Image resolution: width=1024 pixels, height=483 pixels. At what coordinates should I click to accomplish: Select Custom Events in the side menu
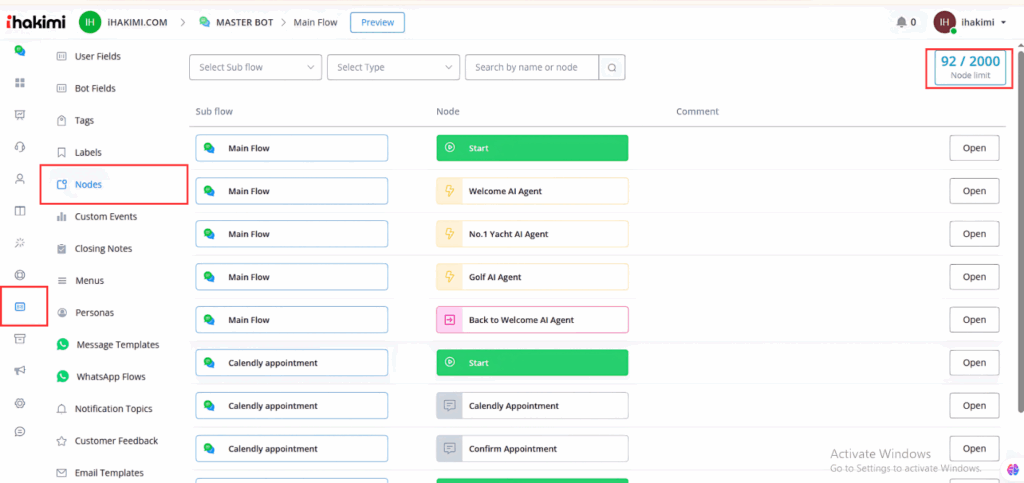105,216
